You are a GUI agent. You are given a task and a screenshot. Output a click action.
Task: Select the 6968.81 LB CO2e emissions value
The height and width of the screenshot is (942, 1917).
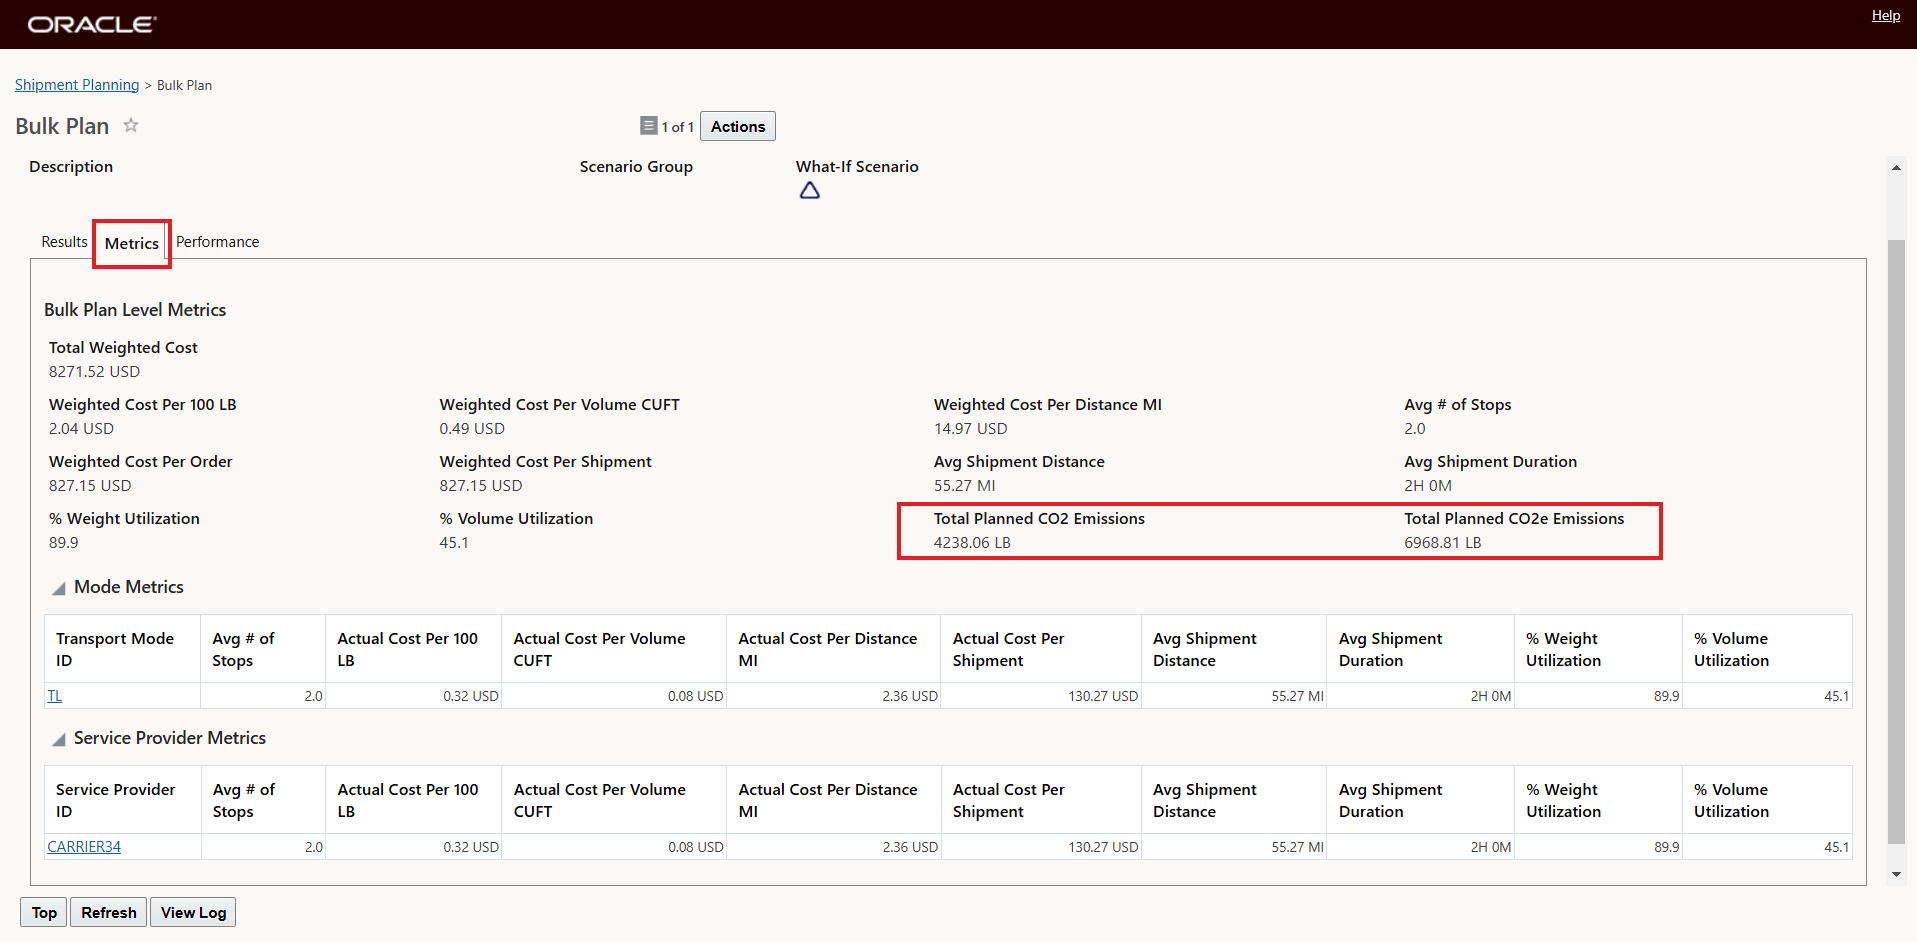tap(1443, 542)
